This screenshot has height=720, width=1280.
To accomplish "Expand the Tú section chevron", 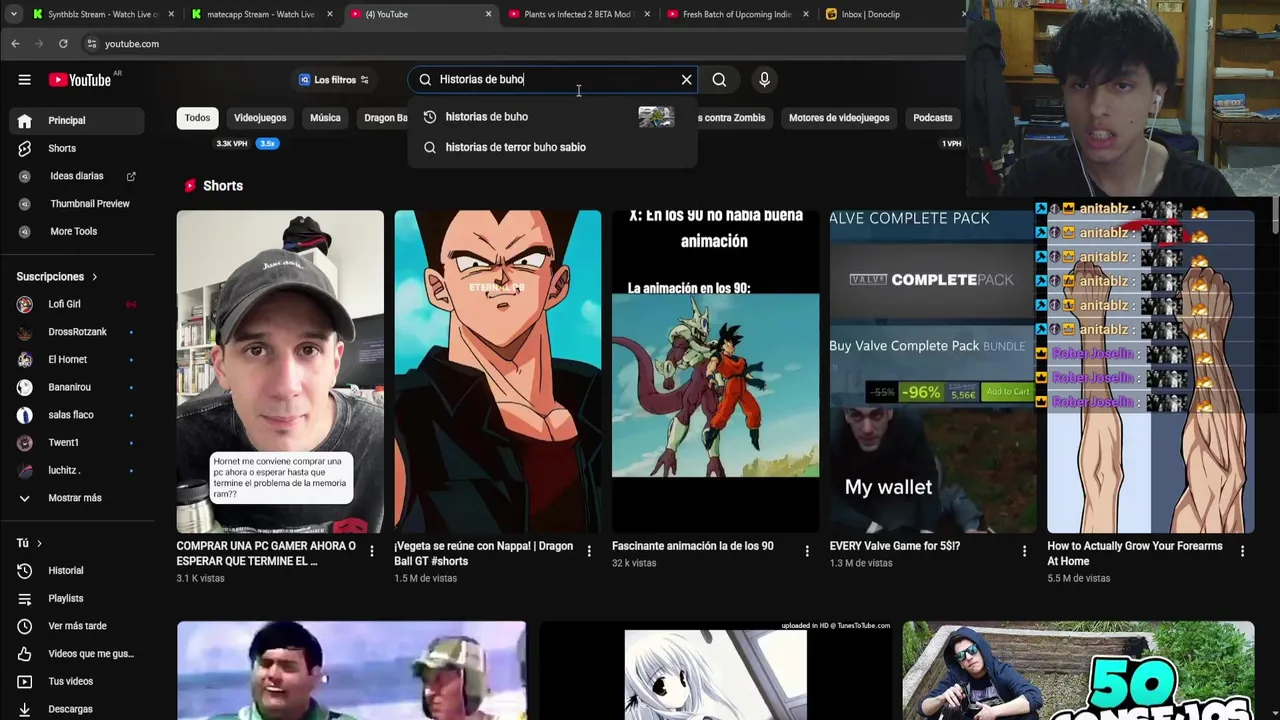I will tap(39, 543).
